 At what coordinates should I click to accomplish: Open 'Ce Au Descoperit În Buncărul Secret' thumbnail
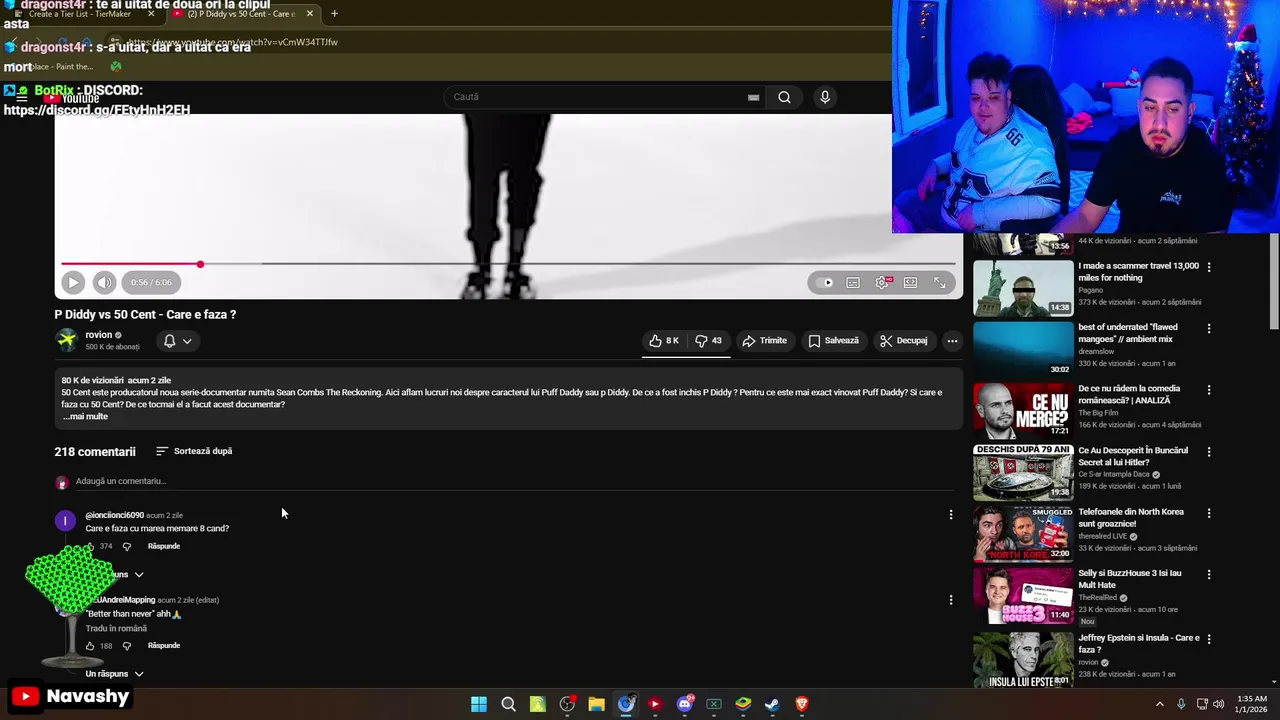click(x=1023, y=472)
